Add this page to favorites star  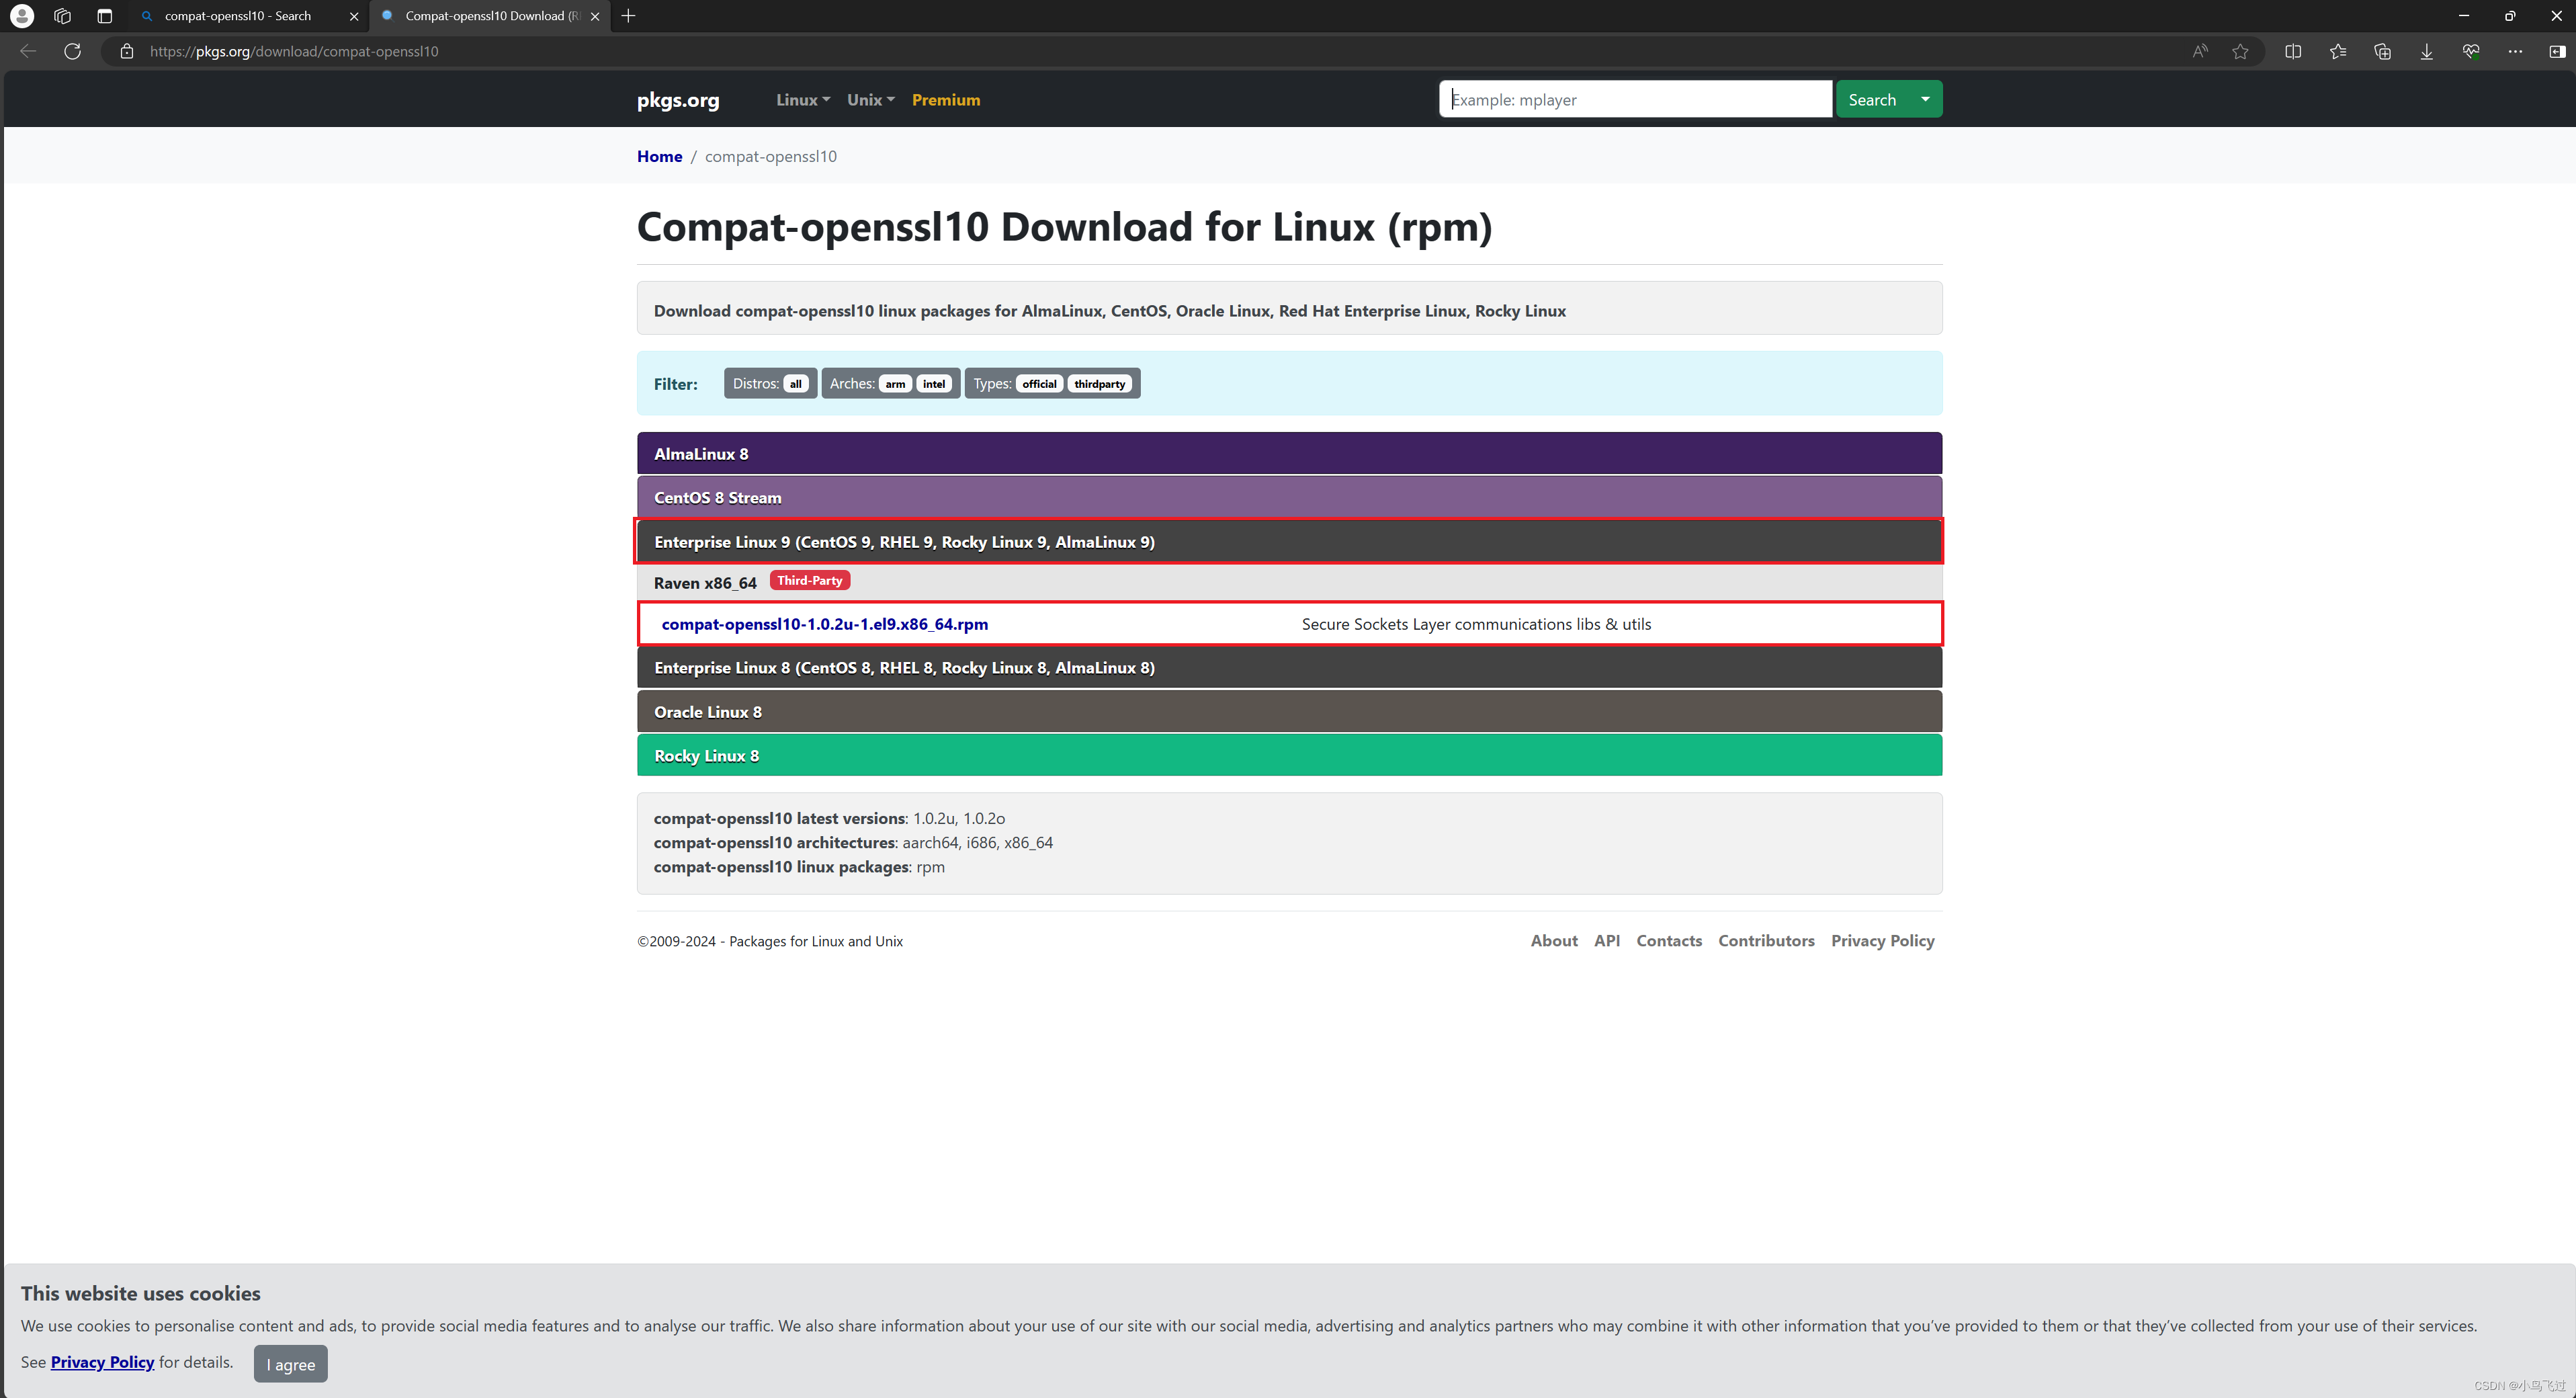pos(2240,51)
